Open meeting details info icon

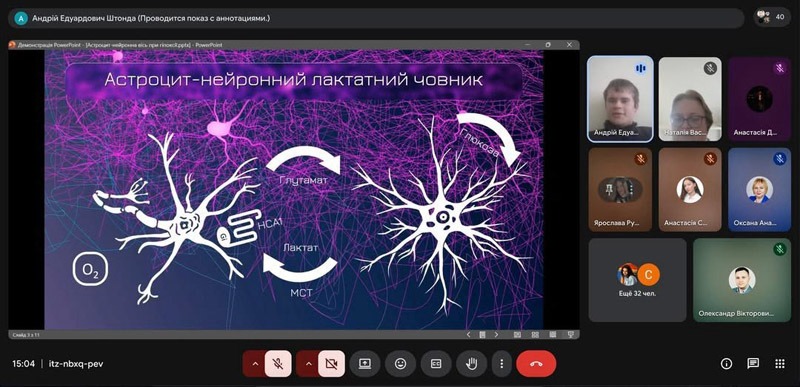(726, 364)
